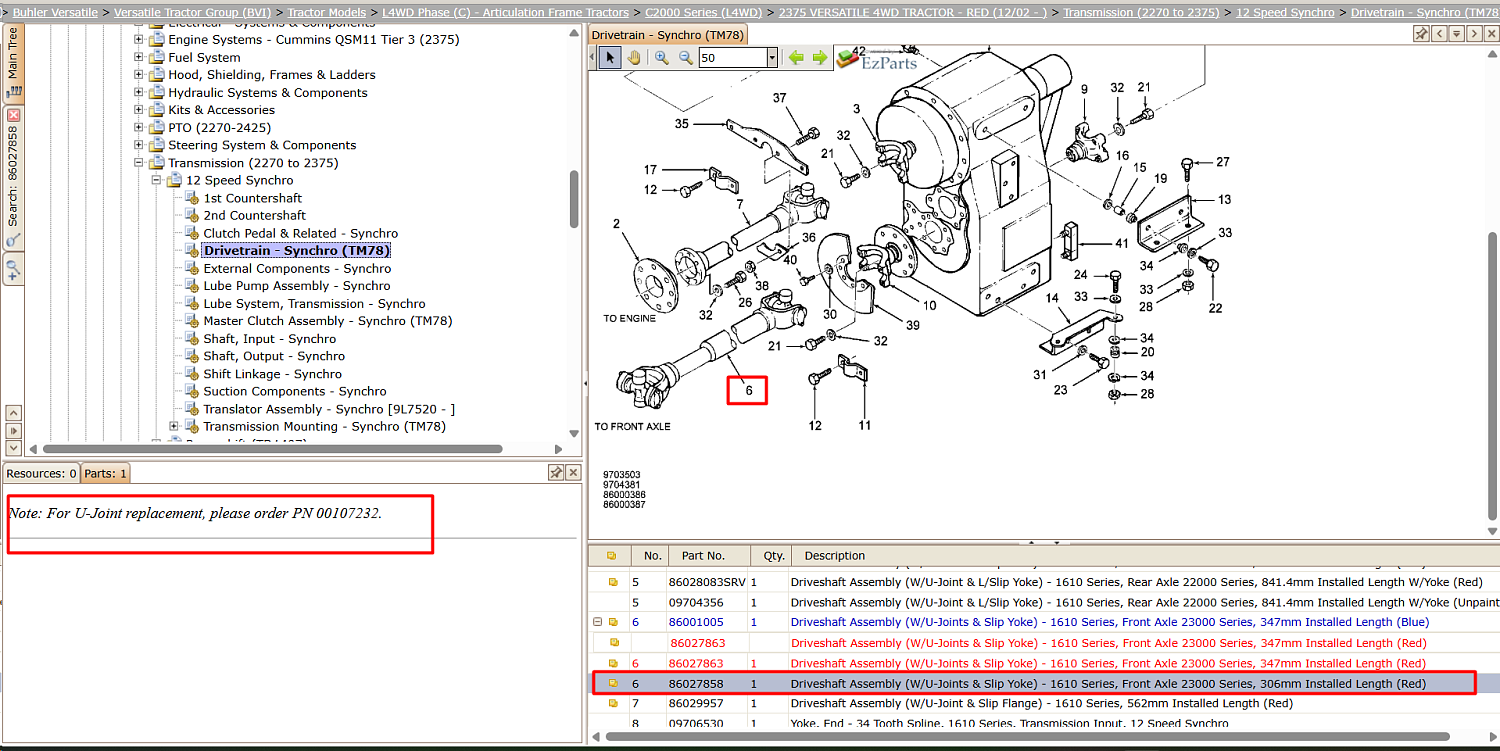Viewport: 1500px width, 751px height.
Task: Collapse the 12 Speed Synchro node
Action: (157, 180)
